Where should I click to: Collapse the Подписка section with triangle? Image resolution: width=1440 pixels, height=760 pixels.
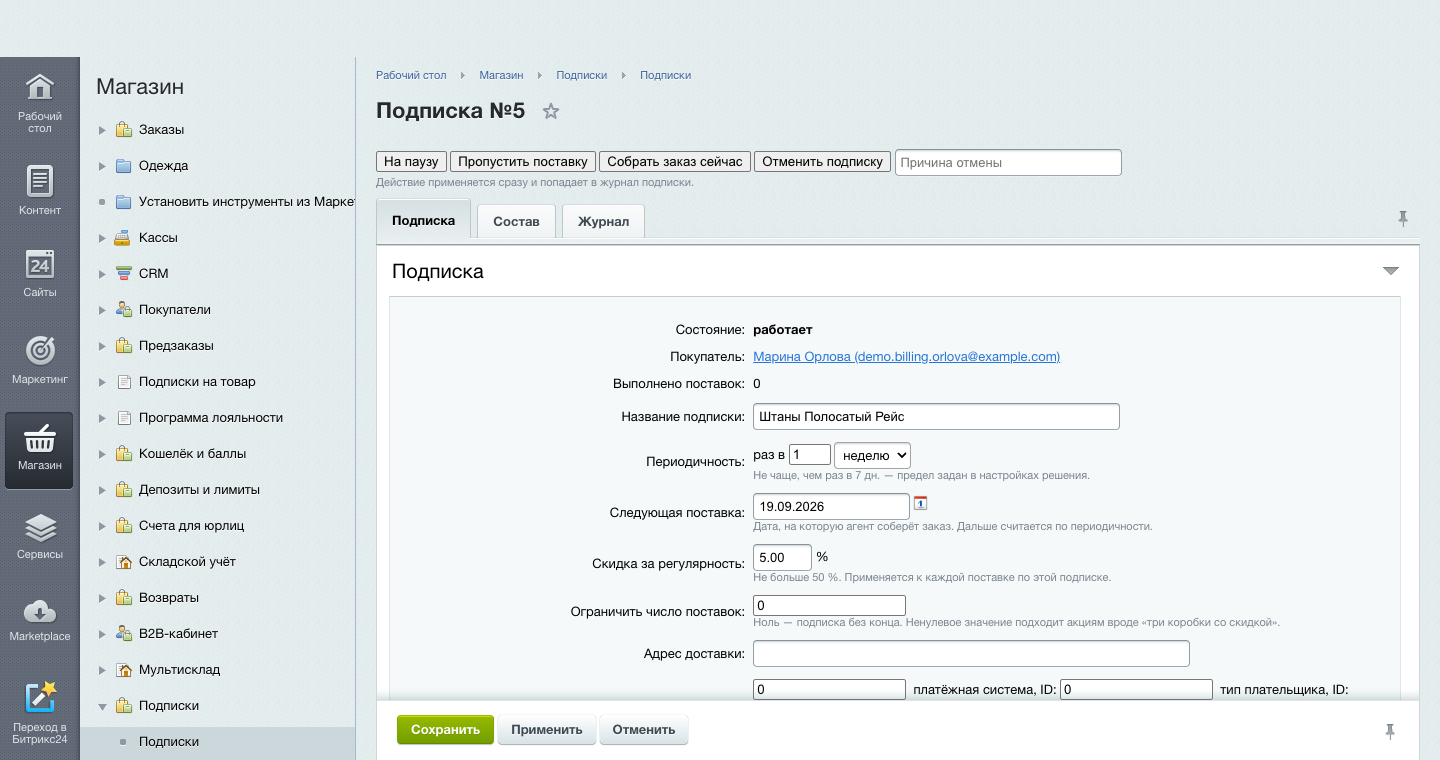point(1390,271)
